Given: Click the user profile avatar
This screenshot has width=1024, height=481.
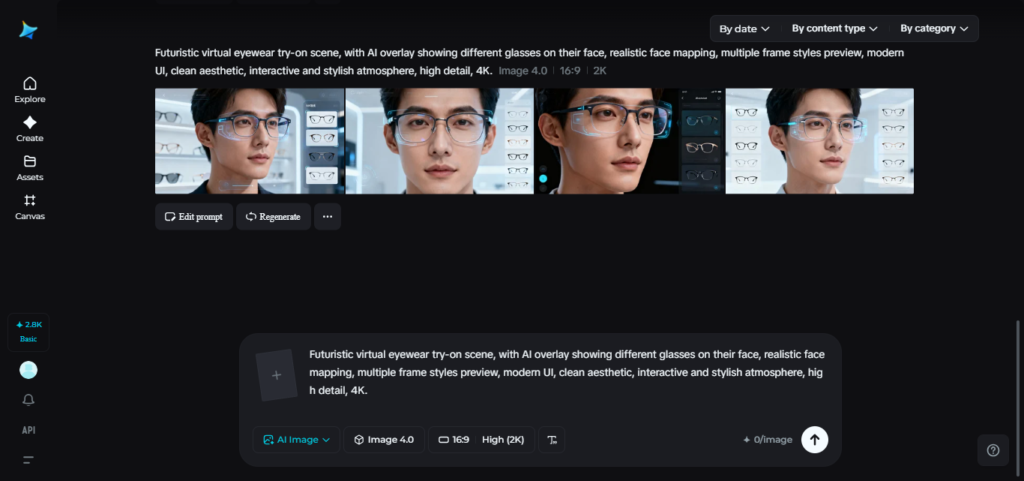Looking at the screenshot, I should (x=28, y=370).
